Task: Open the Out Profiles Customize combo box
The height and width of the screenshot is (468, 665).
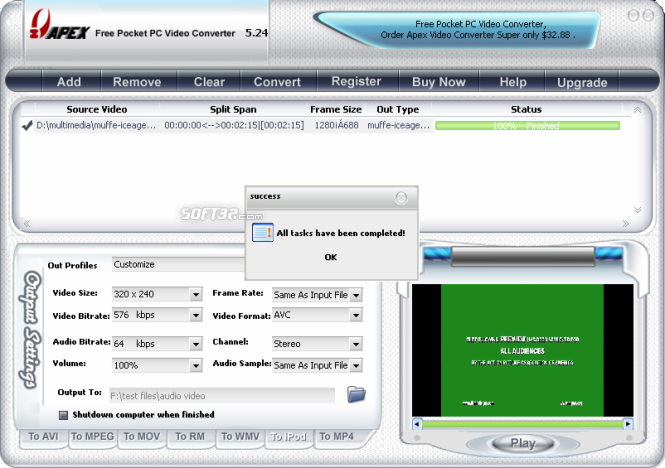Action: tap(179, 264)
